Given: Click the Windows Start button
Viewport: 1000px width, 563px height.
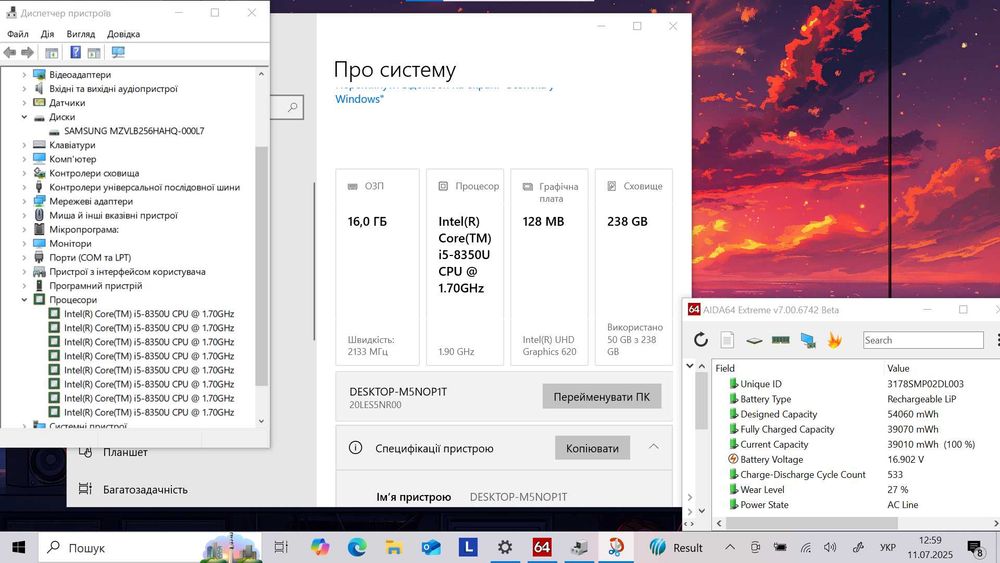Looking at the screenshot, I should pos(18,547).
